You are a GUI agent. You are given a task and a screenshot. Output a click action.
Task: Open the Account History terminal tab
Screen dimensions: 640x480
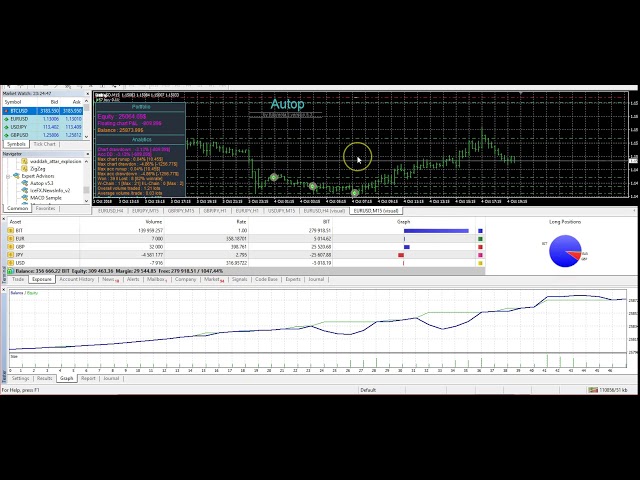click(x=77, y=280)
